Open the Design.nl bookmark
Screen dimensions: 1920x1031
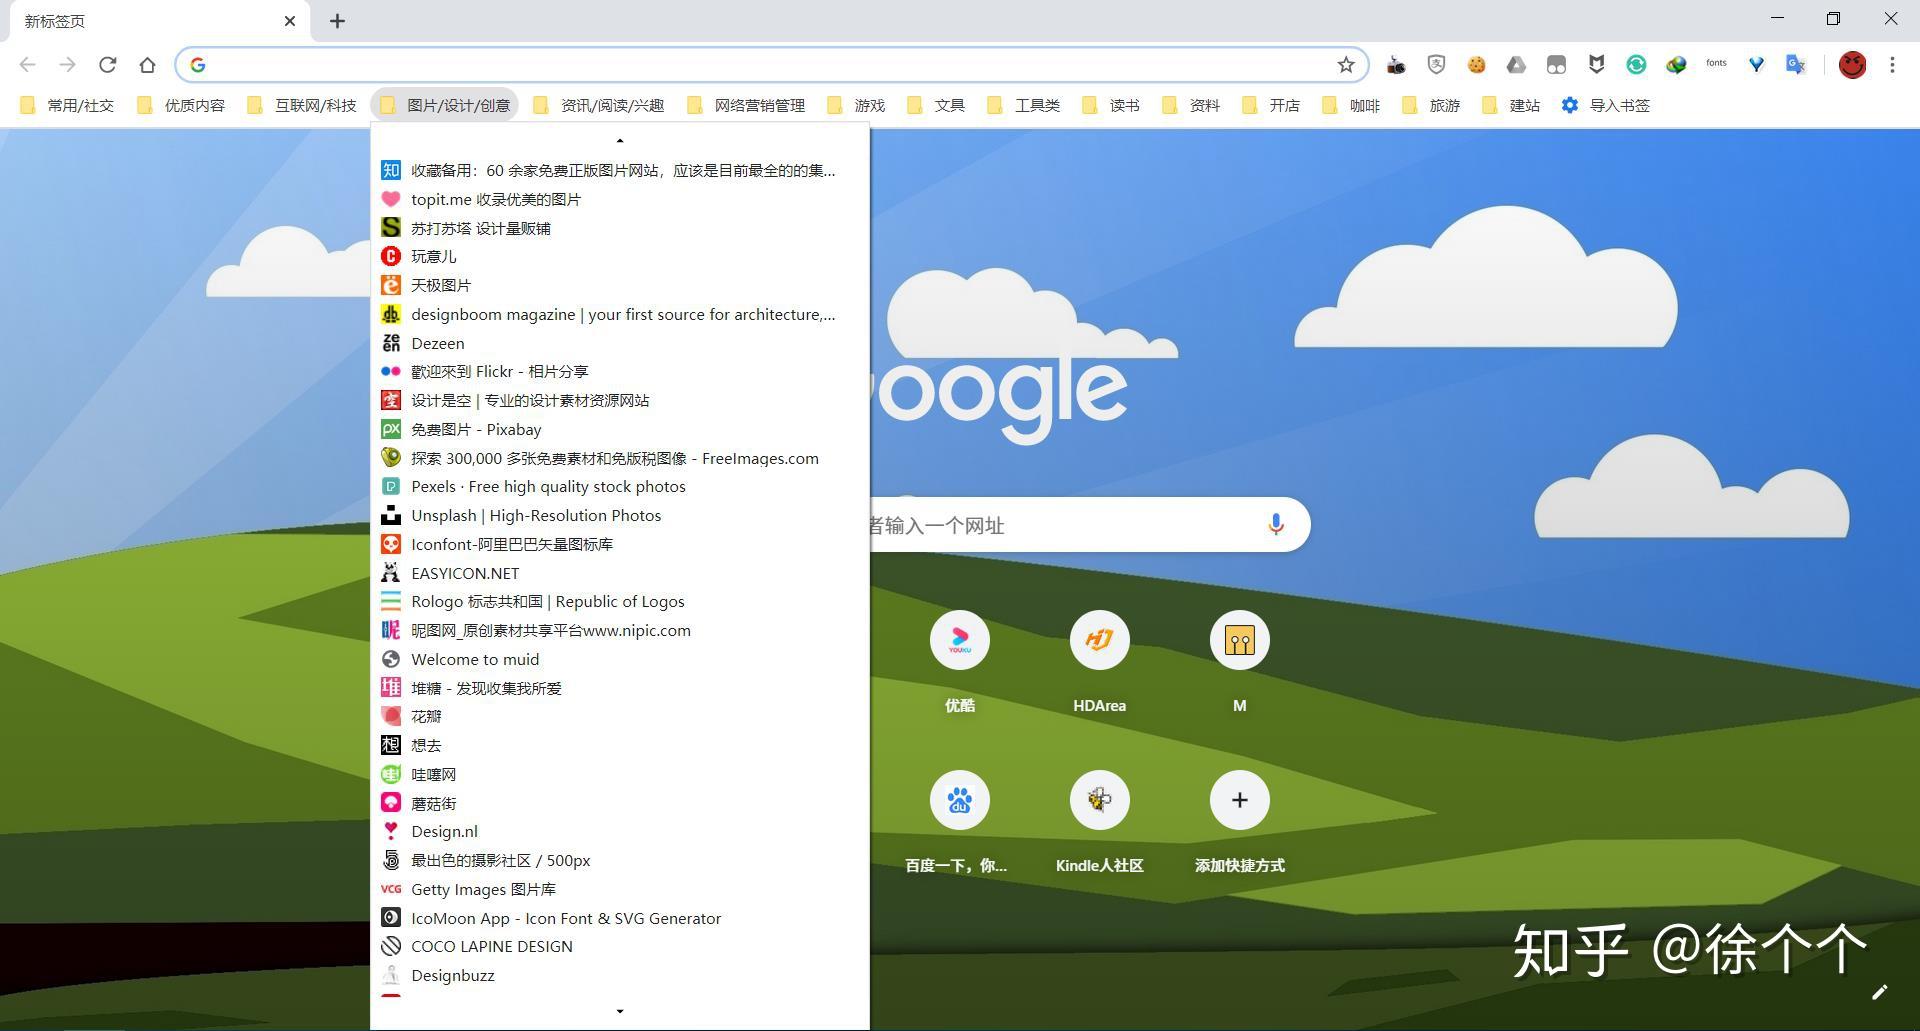[620, 831]
